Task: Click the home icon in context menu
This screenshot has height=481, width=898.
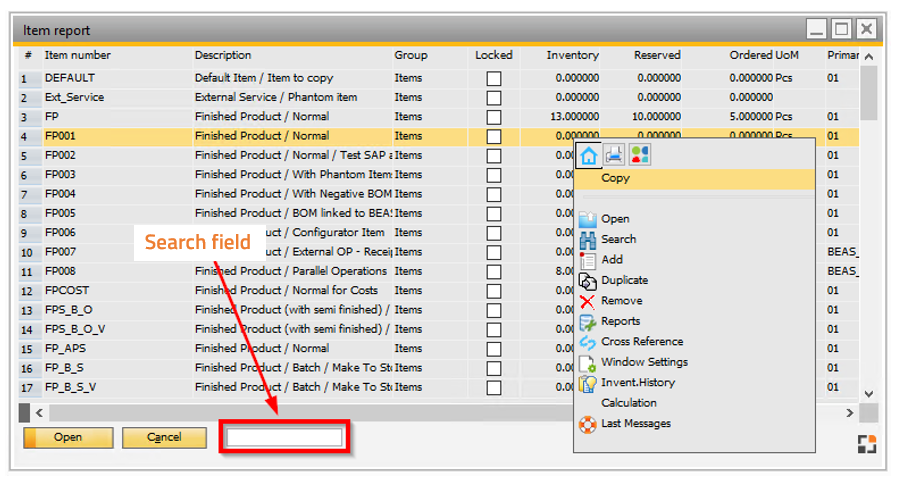Action: tap(589, 155)
